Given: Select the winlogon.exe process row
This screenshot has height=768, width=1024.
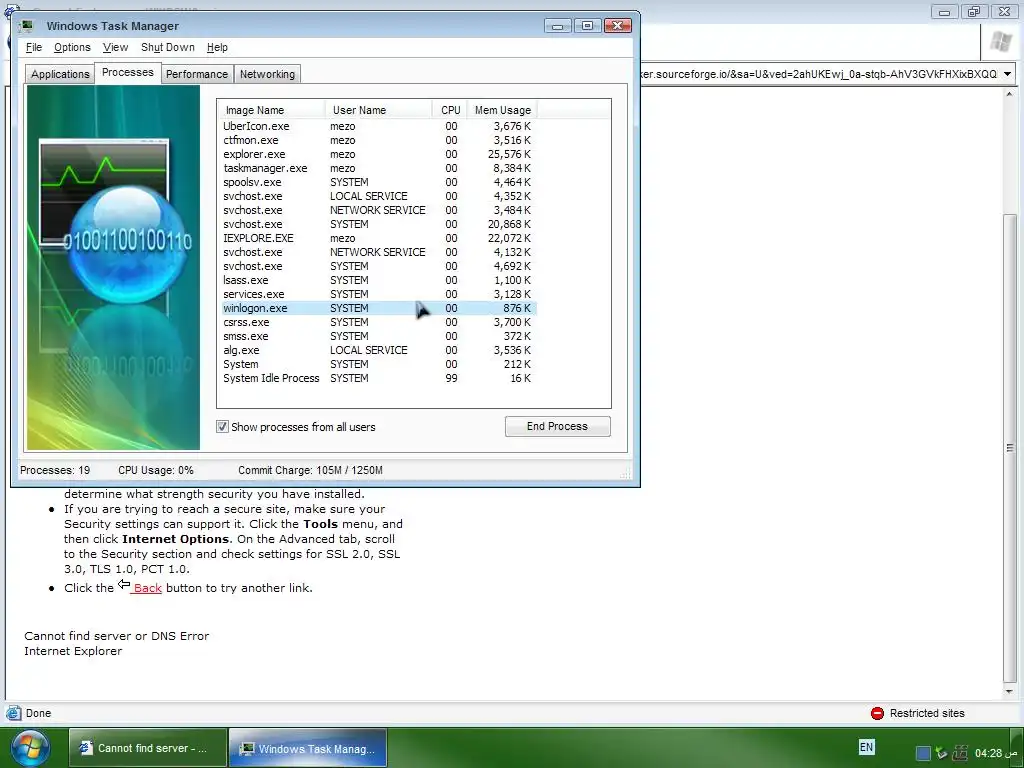Looking at the screenshot, I should [x=377, y=308].
